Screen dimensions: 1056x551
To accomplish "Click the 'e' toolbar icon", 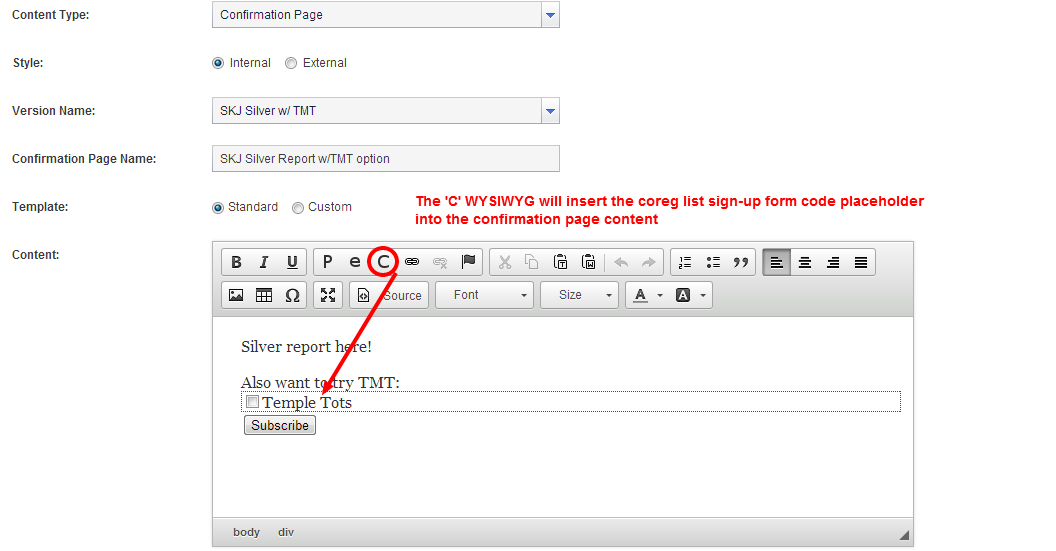I will point(355,262).
